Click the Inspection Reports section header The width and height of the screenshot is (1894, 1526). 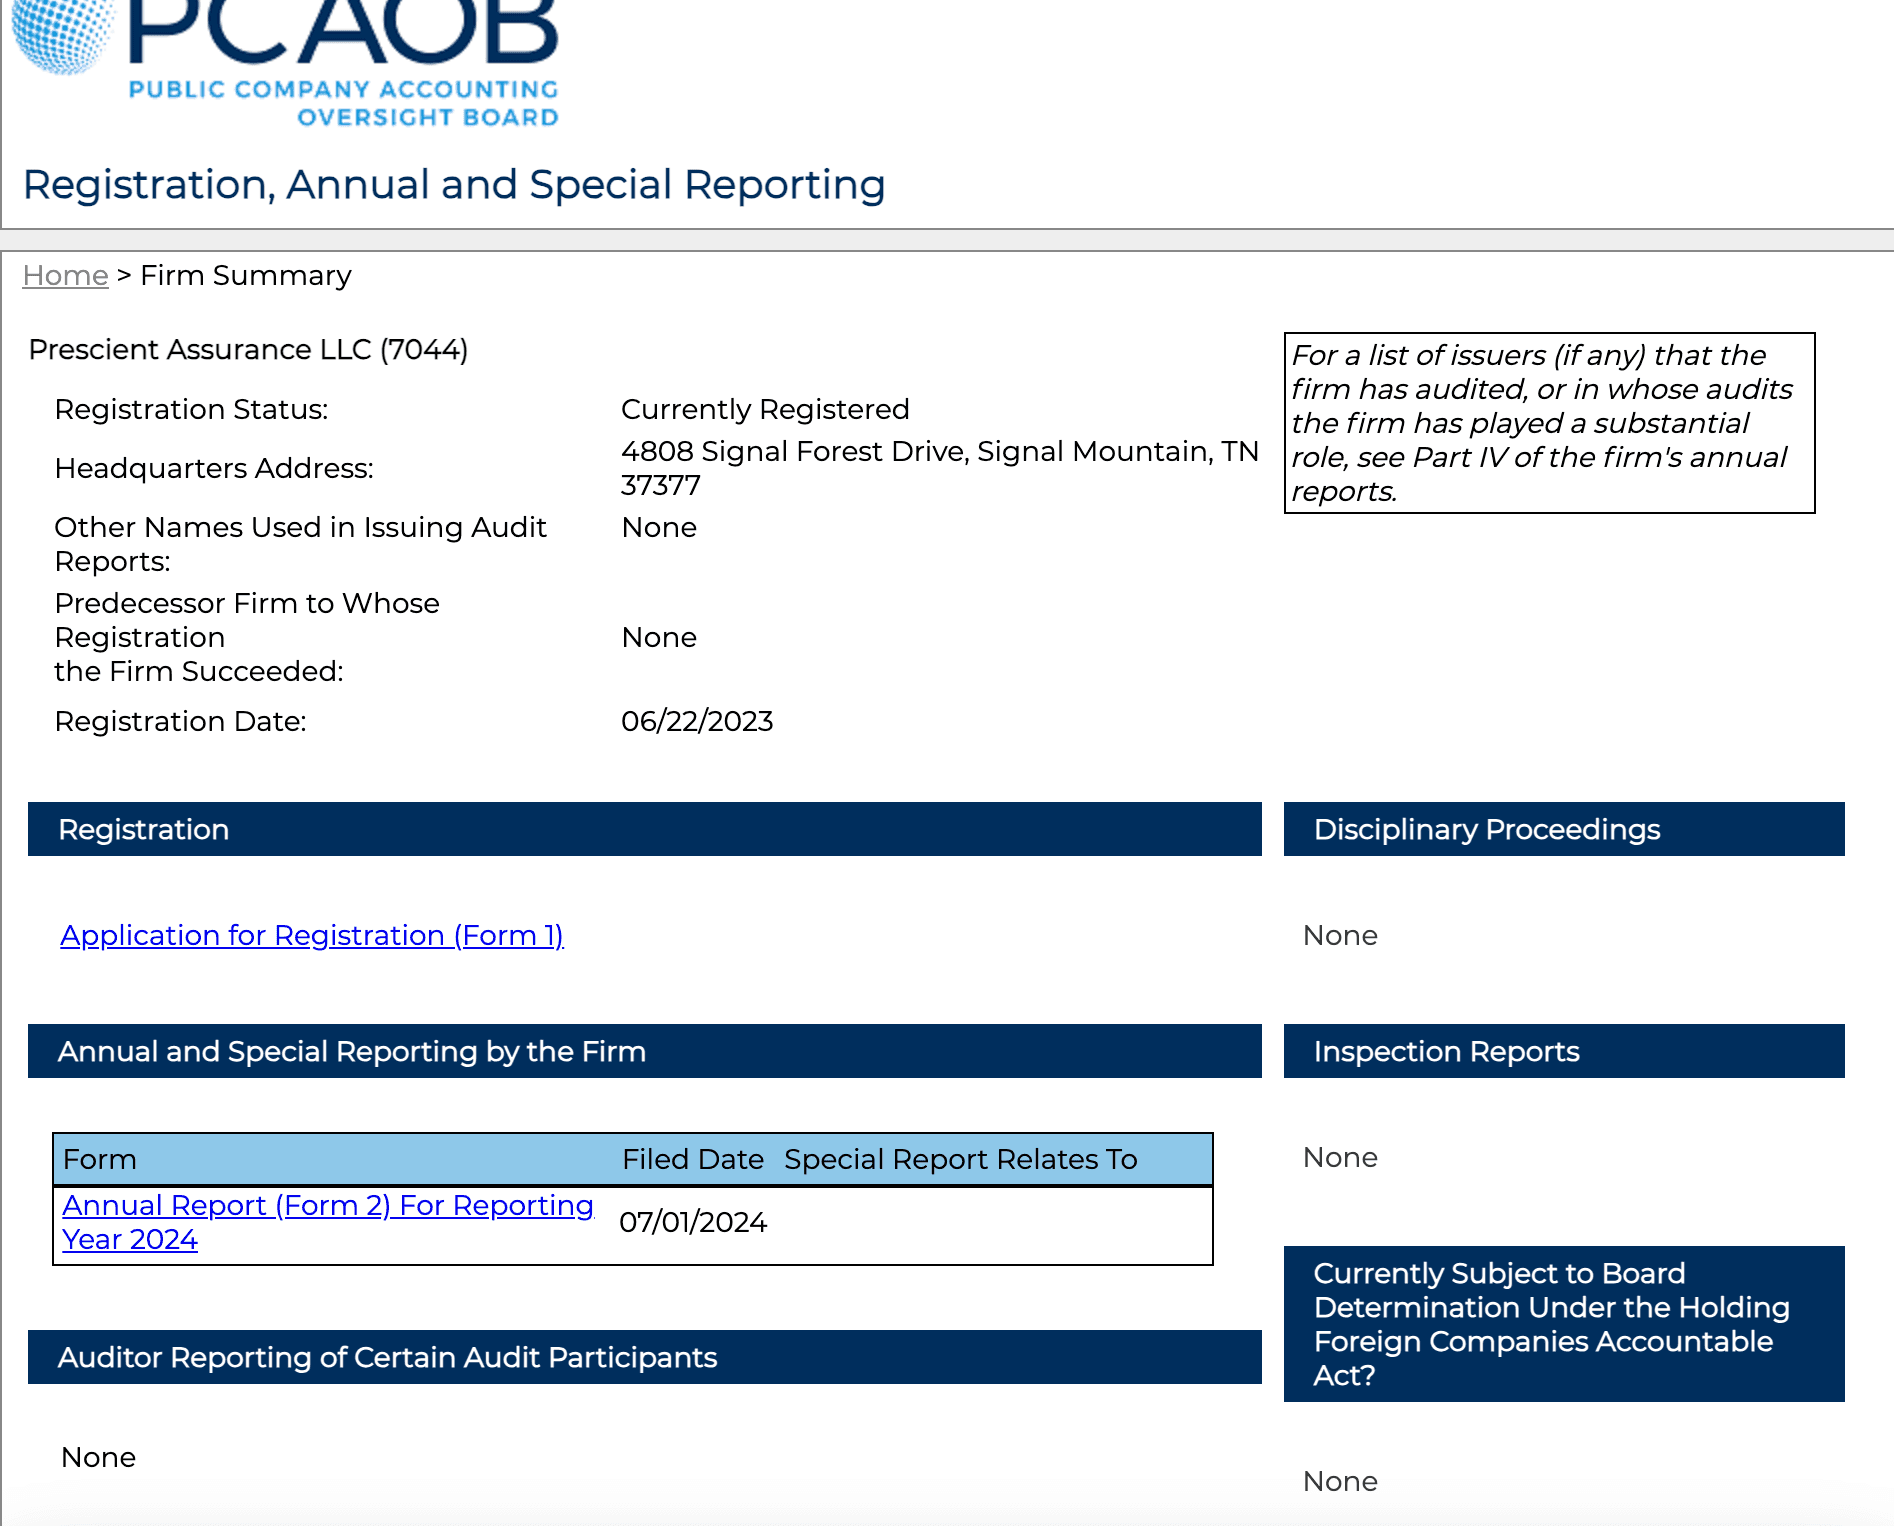(x=1564, y=1051)
